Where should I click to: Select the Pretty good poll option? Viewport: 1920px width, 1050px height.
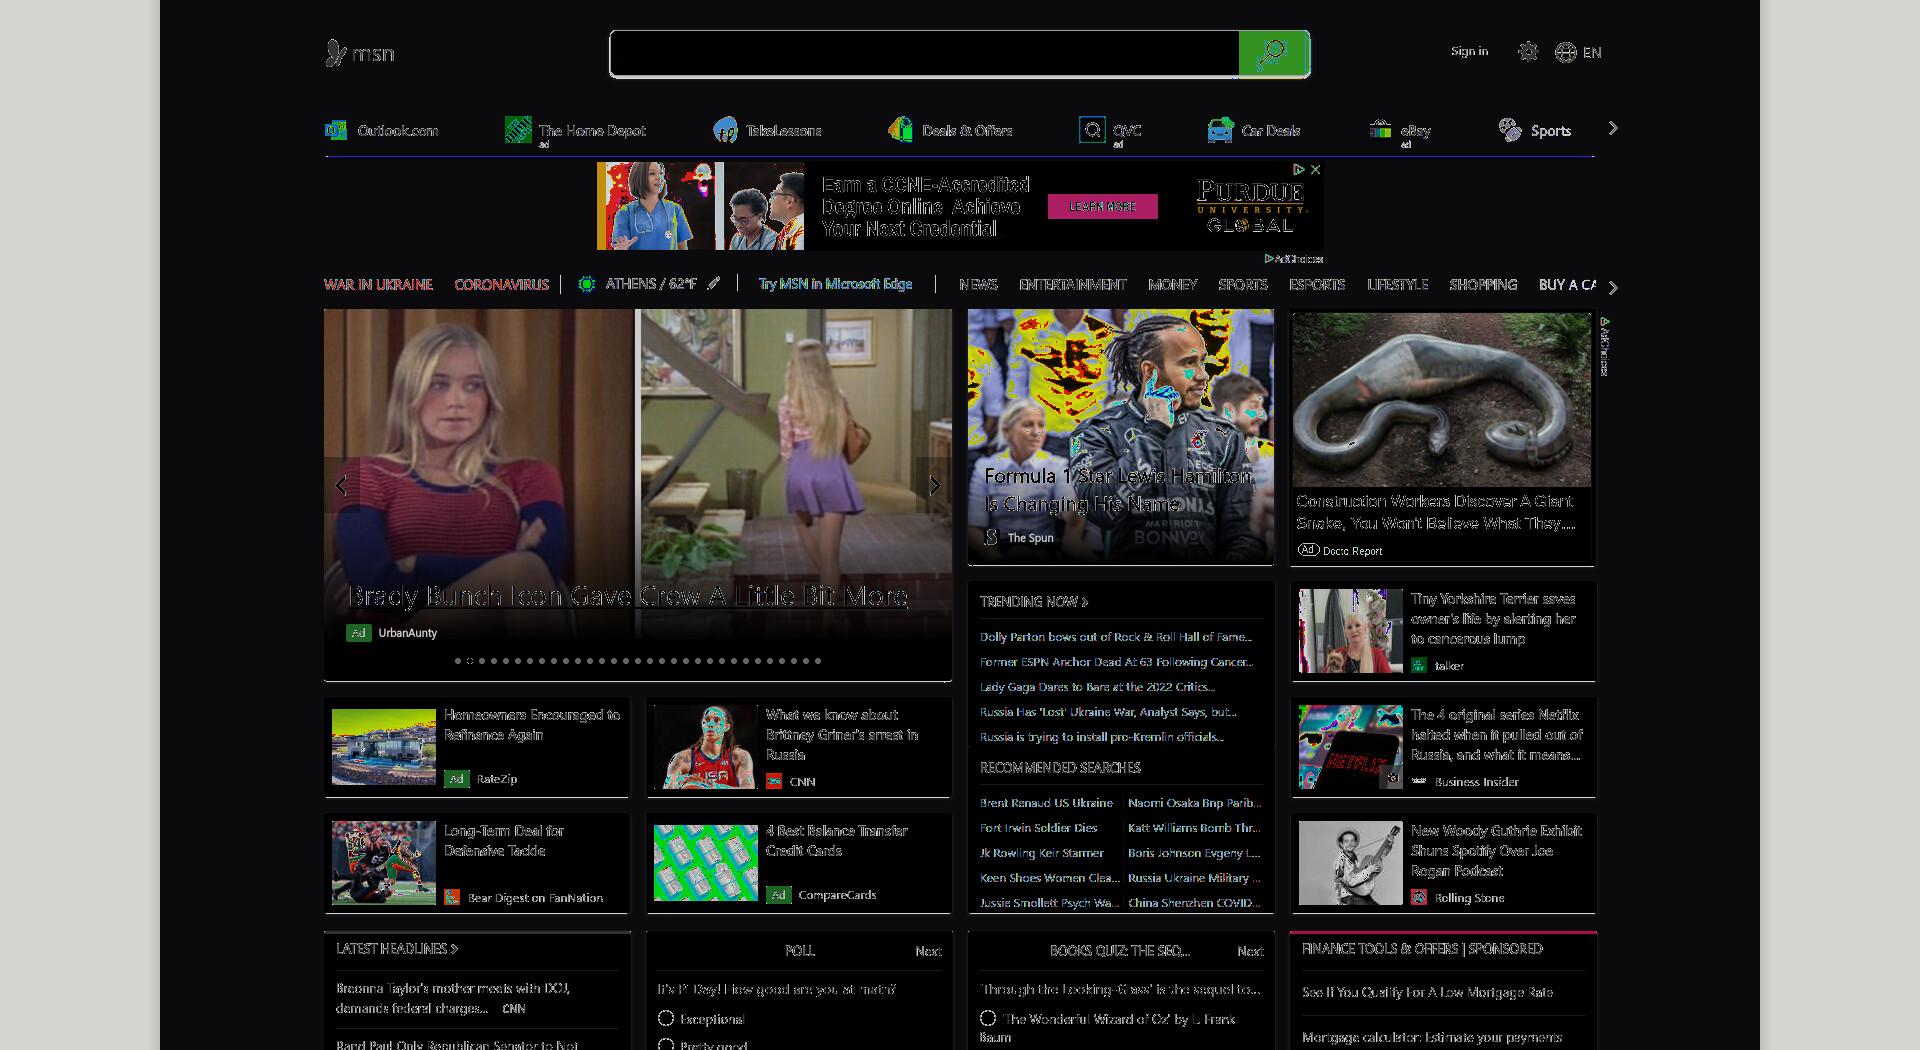pyautogui.click(x=666, y=1044)
